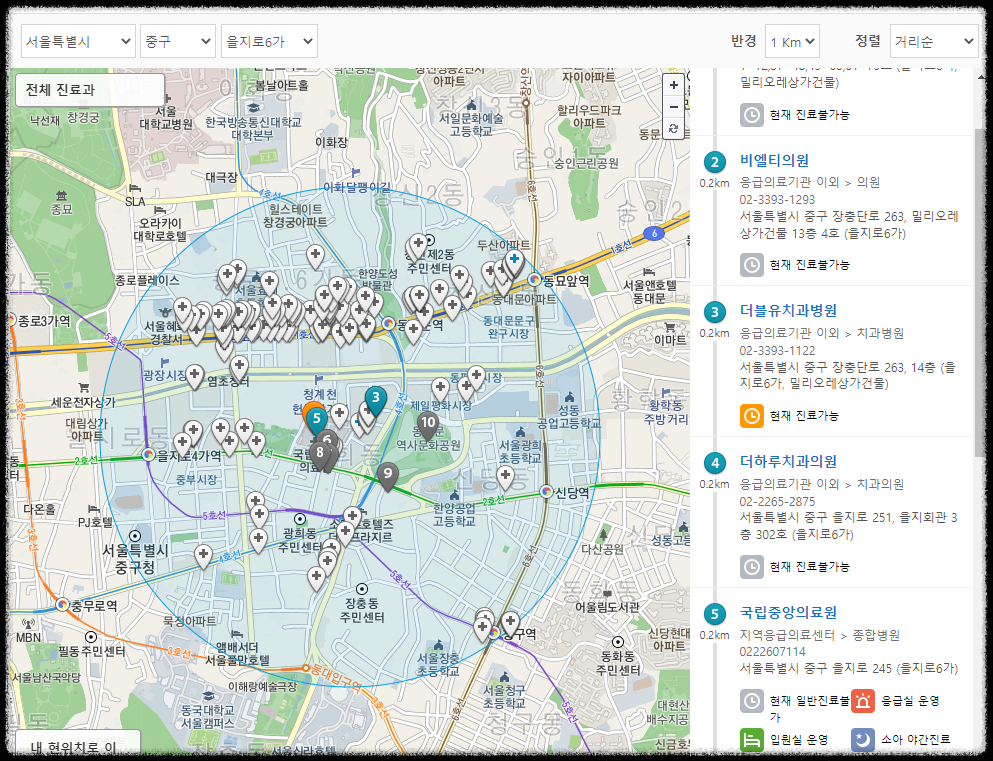The image size is (993, 761).
Task: Zoom in on the map with plus button
Action: click(674, 85)
